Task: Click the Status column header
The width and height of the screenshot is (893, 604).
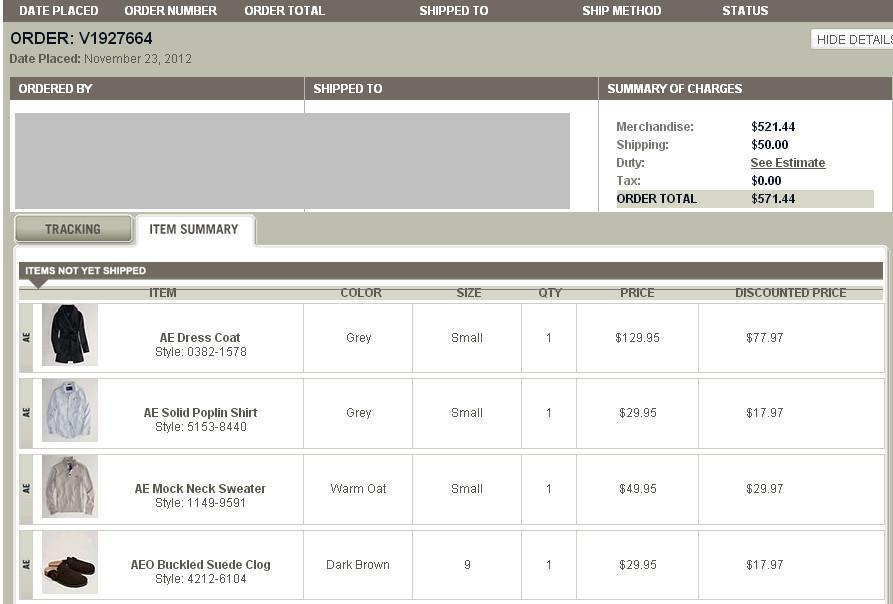Action: point(745,11)
